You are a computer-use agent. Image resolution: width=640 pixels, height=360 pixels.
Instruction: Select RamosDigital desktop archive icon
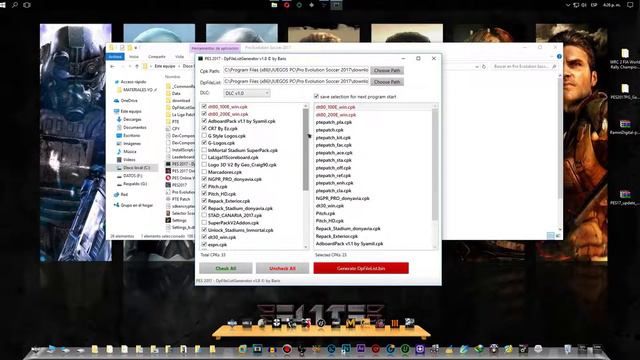pos(624,127)
